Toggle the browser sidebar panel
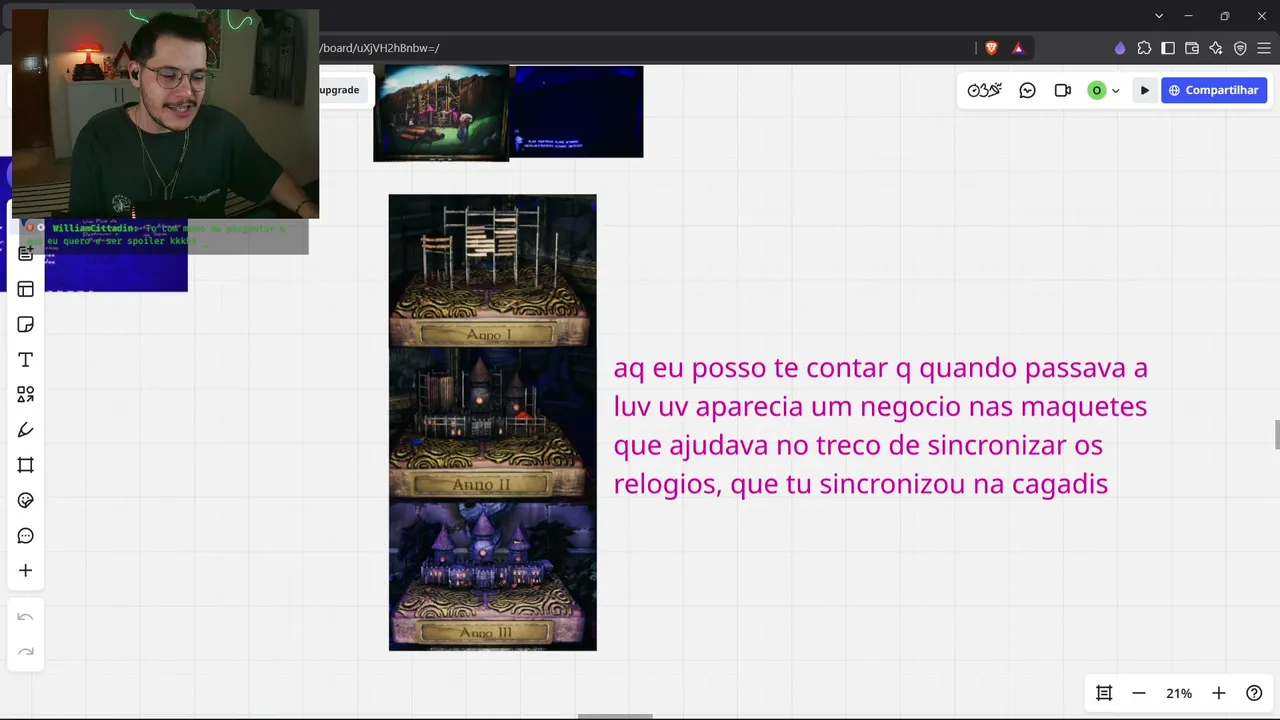The image size is (1280, 720). (x=1168, y=48)
